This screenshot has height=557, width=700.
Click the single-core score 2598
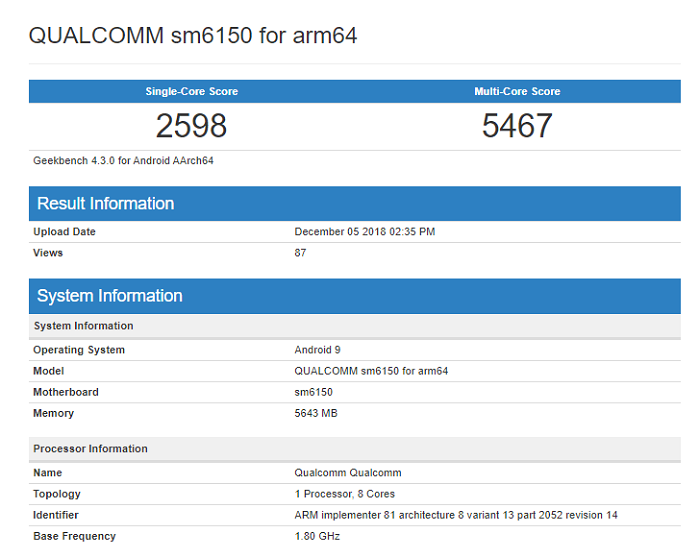coord(192,125)
